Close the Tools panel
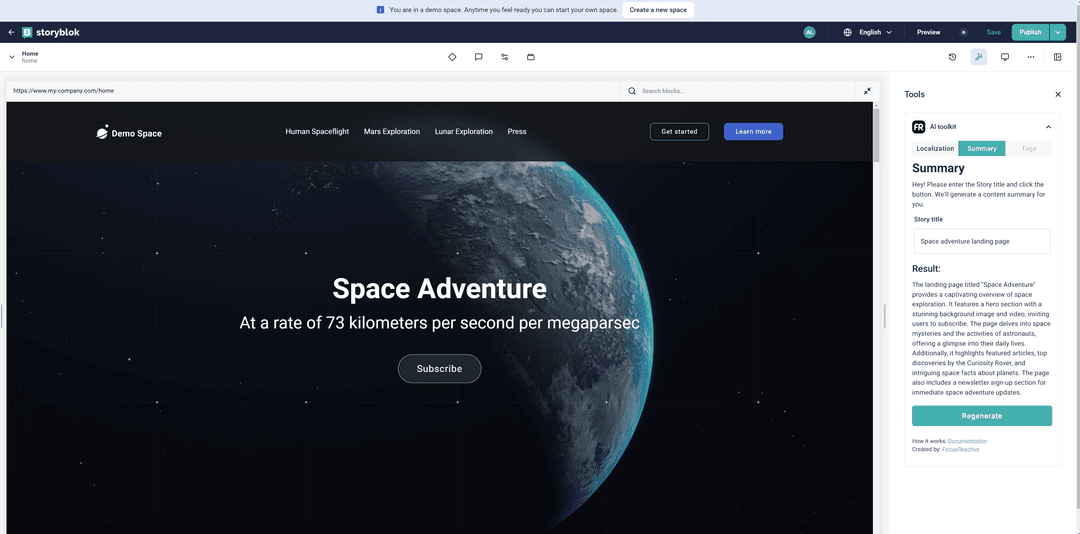The image size is (1080, 534). tap(1058, 94)
